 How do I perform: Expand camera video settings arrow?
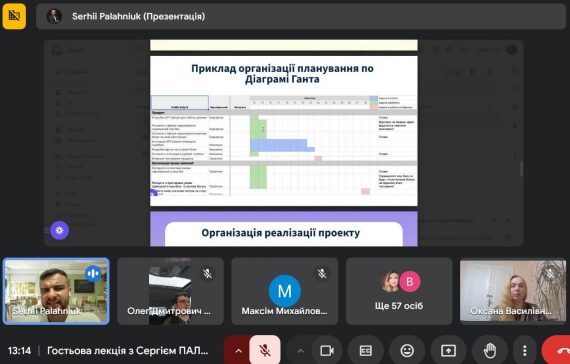(x=300, y=351)
